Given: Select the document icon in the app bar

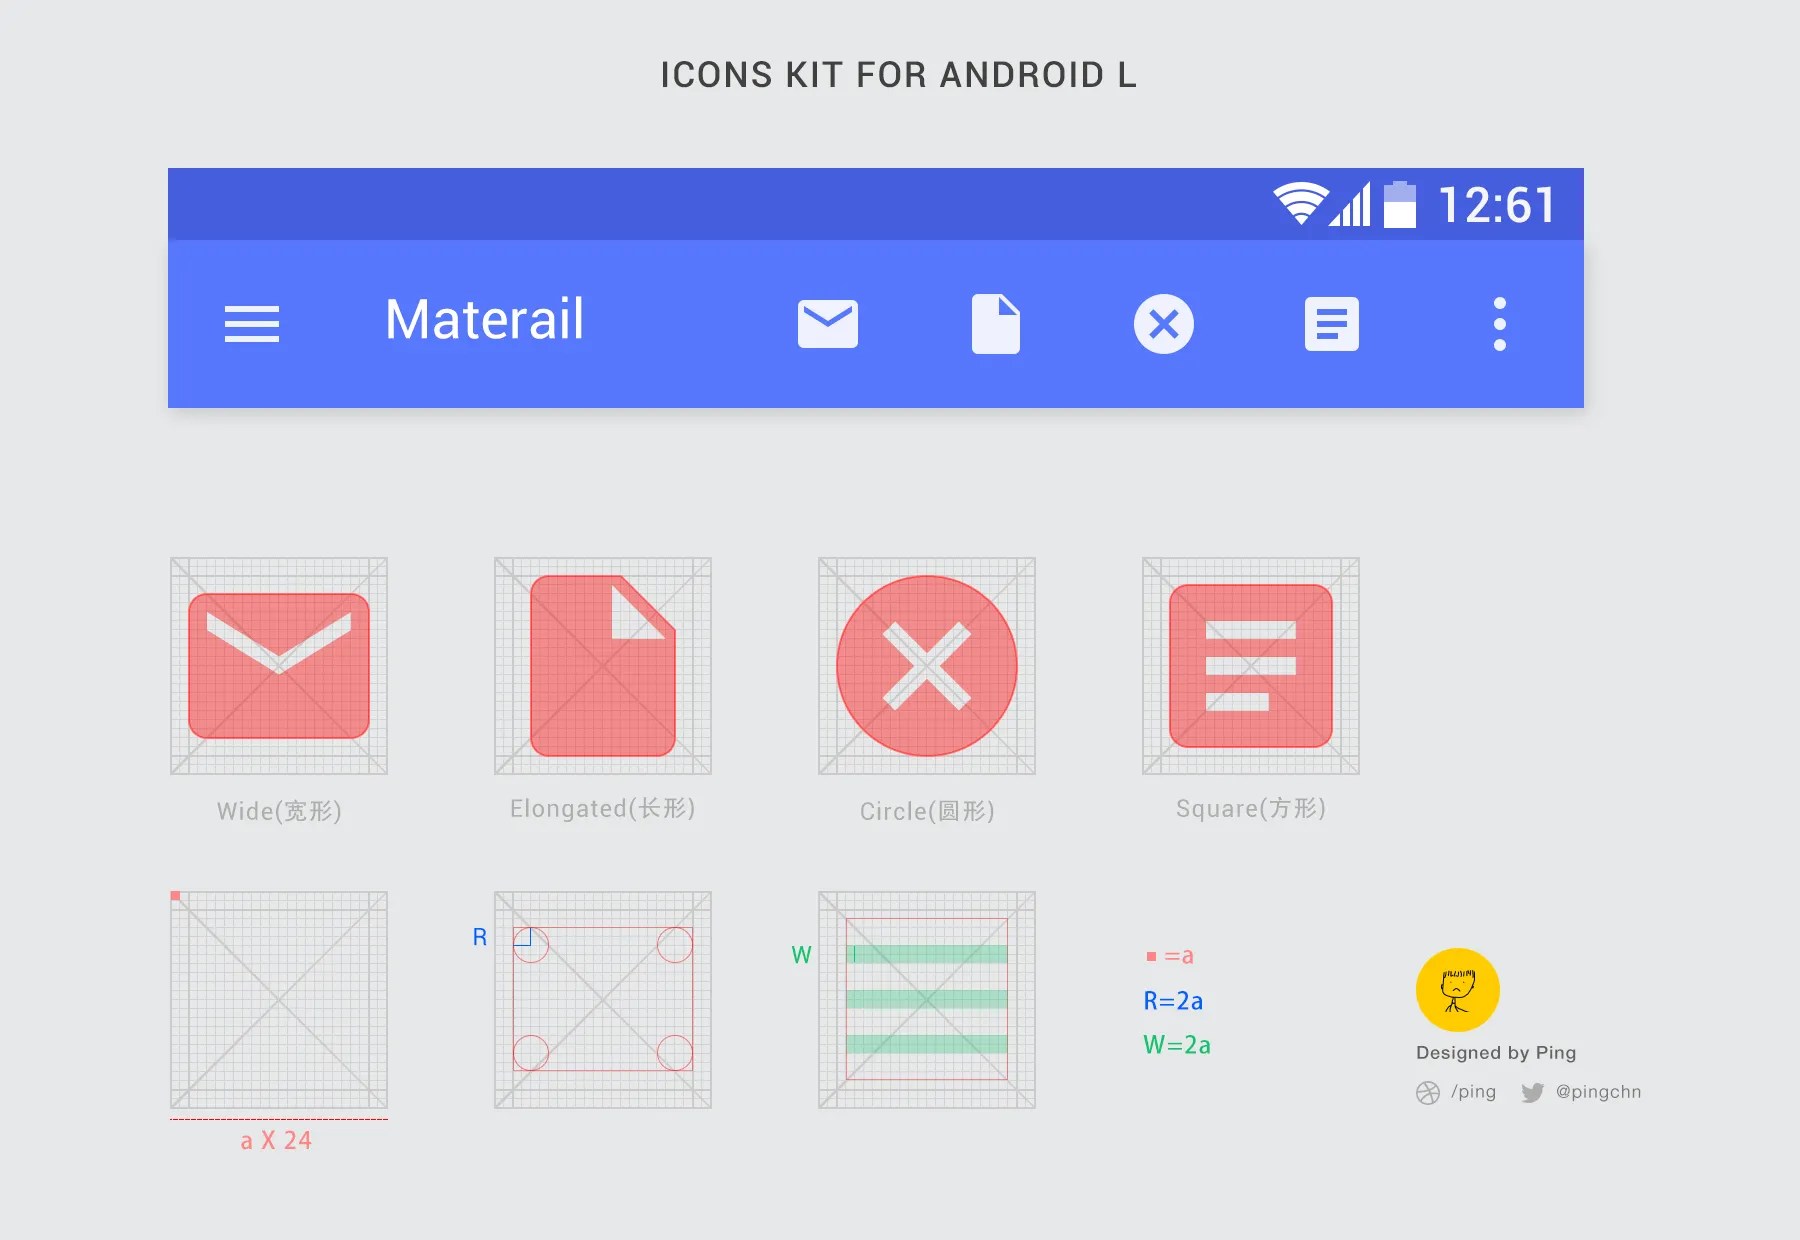Looking at the screenshot, I should [x=996, y=323].
